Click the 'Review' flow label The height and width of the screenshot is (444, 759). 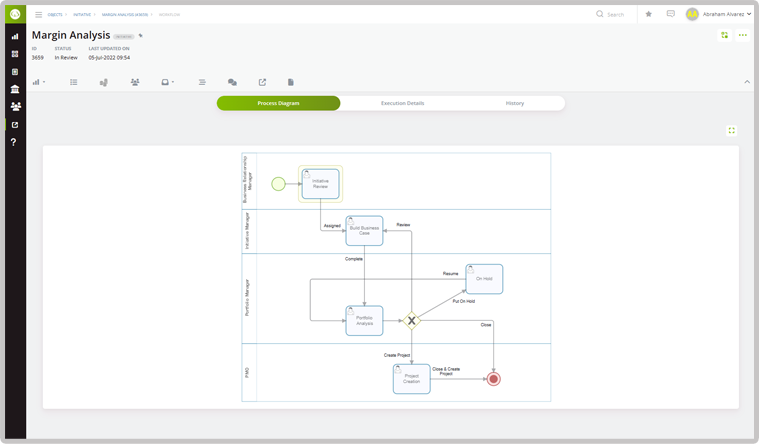[403, 225]
